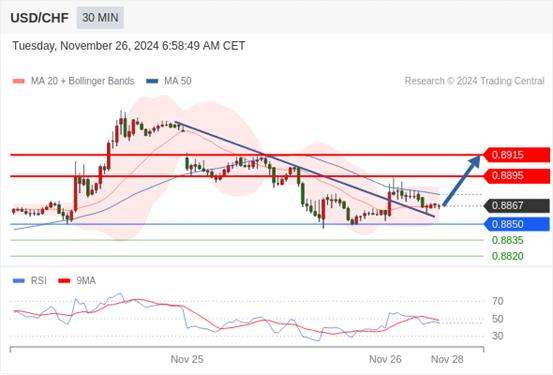Click the 0.8915 resistance price tag

(x=516, y=155)
